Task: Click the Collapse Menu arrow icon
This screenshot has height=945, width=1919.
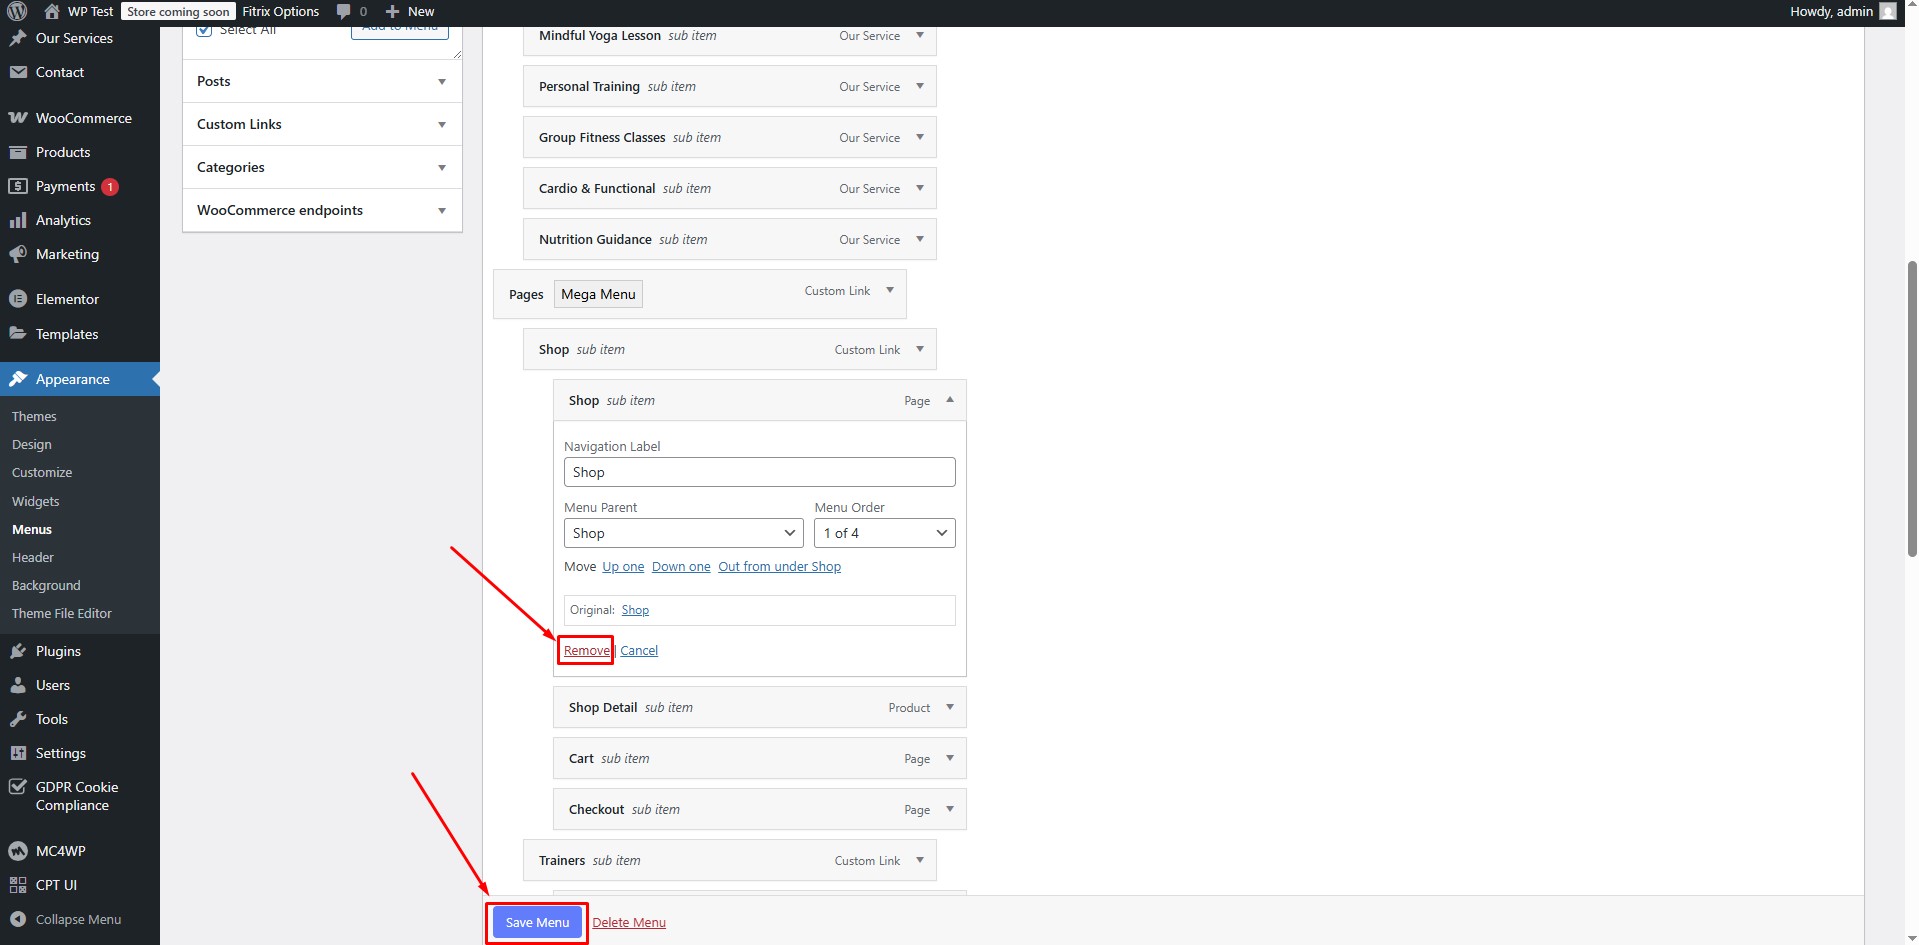Action: tap(18, 919)
